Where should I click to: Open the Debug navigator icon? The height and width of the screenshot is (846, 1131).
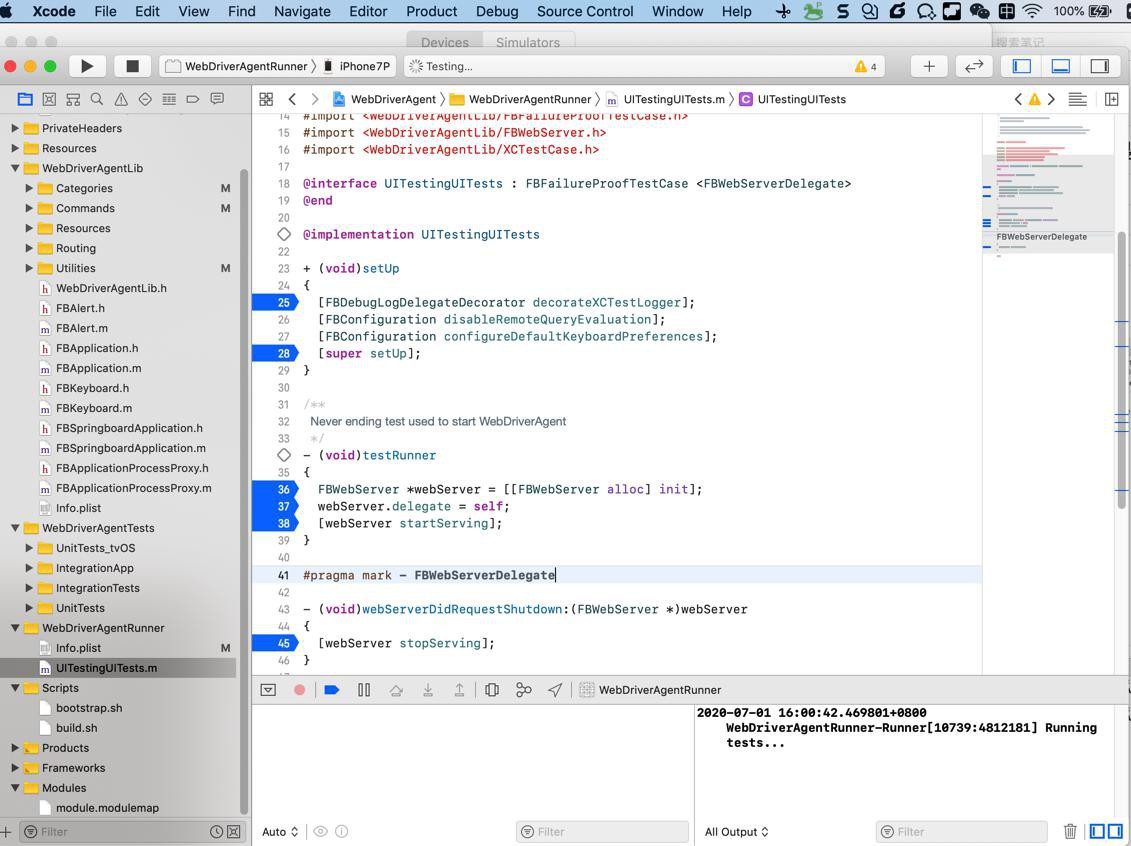169,100
